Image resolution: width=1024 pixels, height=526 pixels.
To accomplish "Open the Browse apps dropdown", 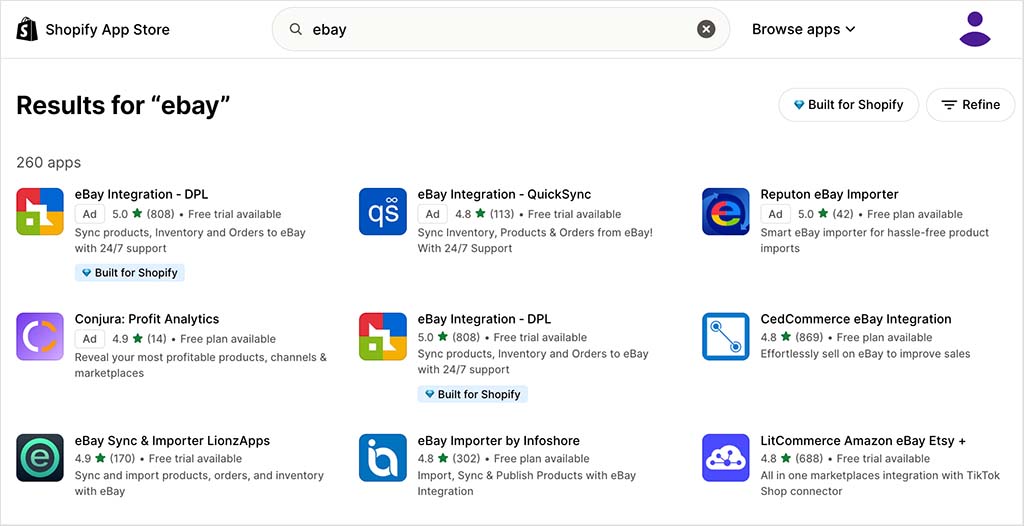I will [x=803, y=29].
